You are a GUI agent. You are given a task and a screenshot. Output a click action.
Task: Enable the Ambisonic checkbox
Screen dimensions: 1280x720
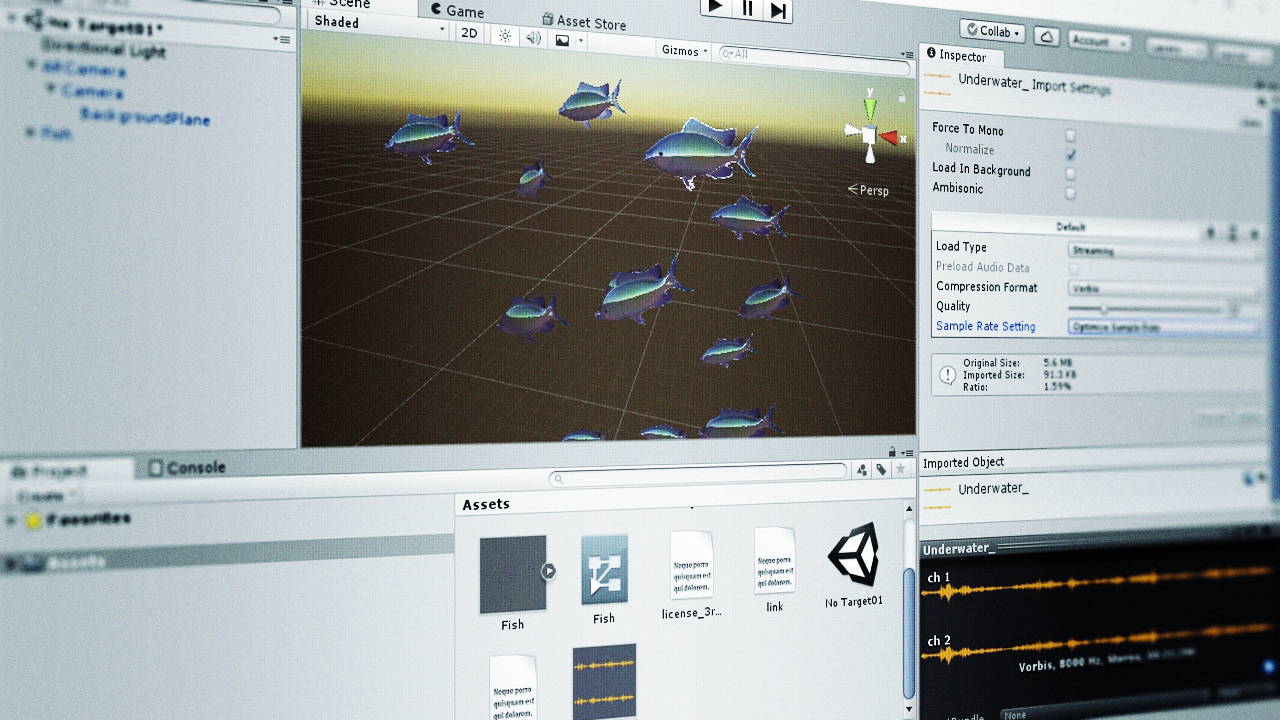tap(1071, 193)
